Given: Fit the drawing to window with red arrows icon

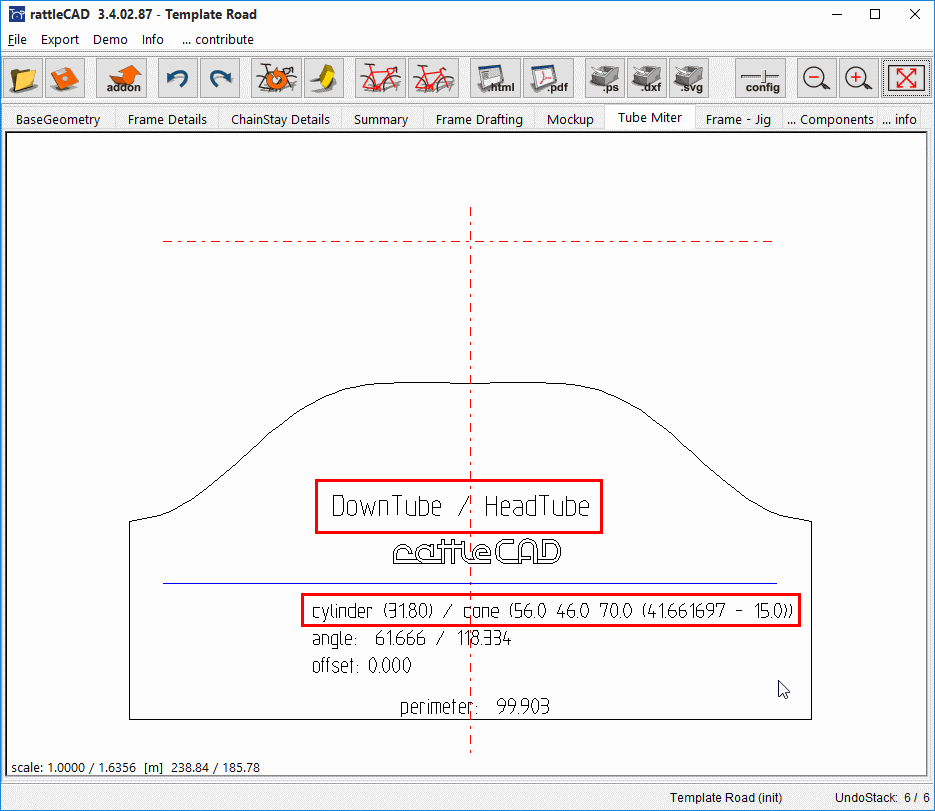Looking at the screenshot, I should (906, 78).
